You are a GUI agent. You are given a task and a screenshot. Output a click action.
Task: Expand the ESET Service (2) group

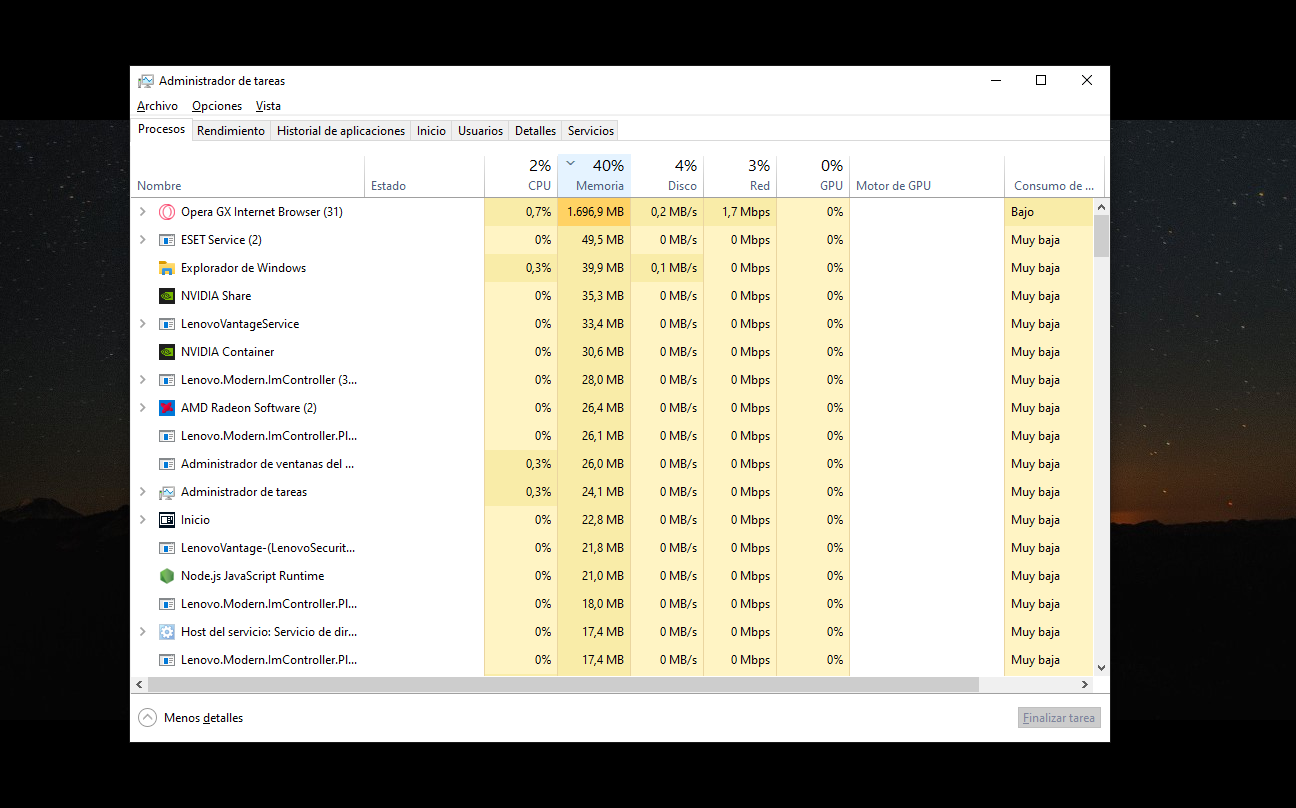pyautogui.click(x=142, y=240)
